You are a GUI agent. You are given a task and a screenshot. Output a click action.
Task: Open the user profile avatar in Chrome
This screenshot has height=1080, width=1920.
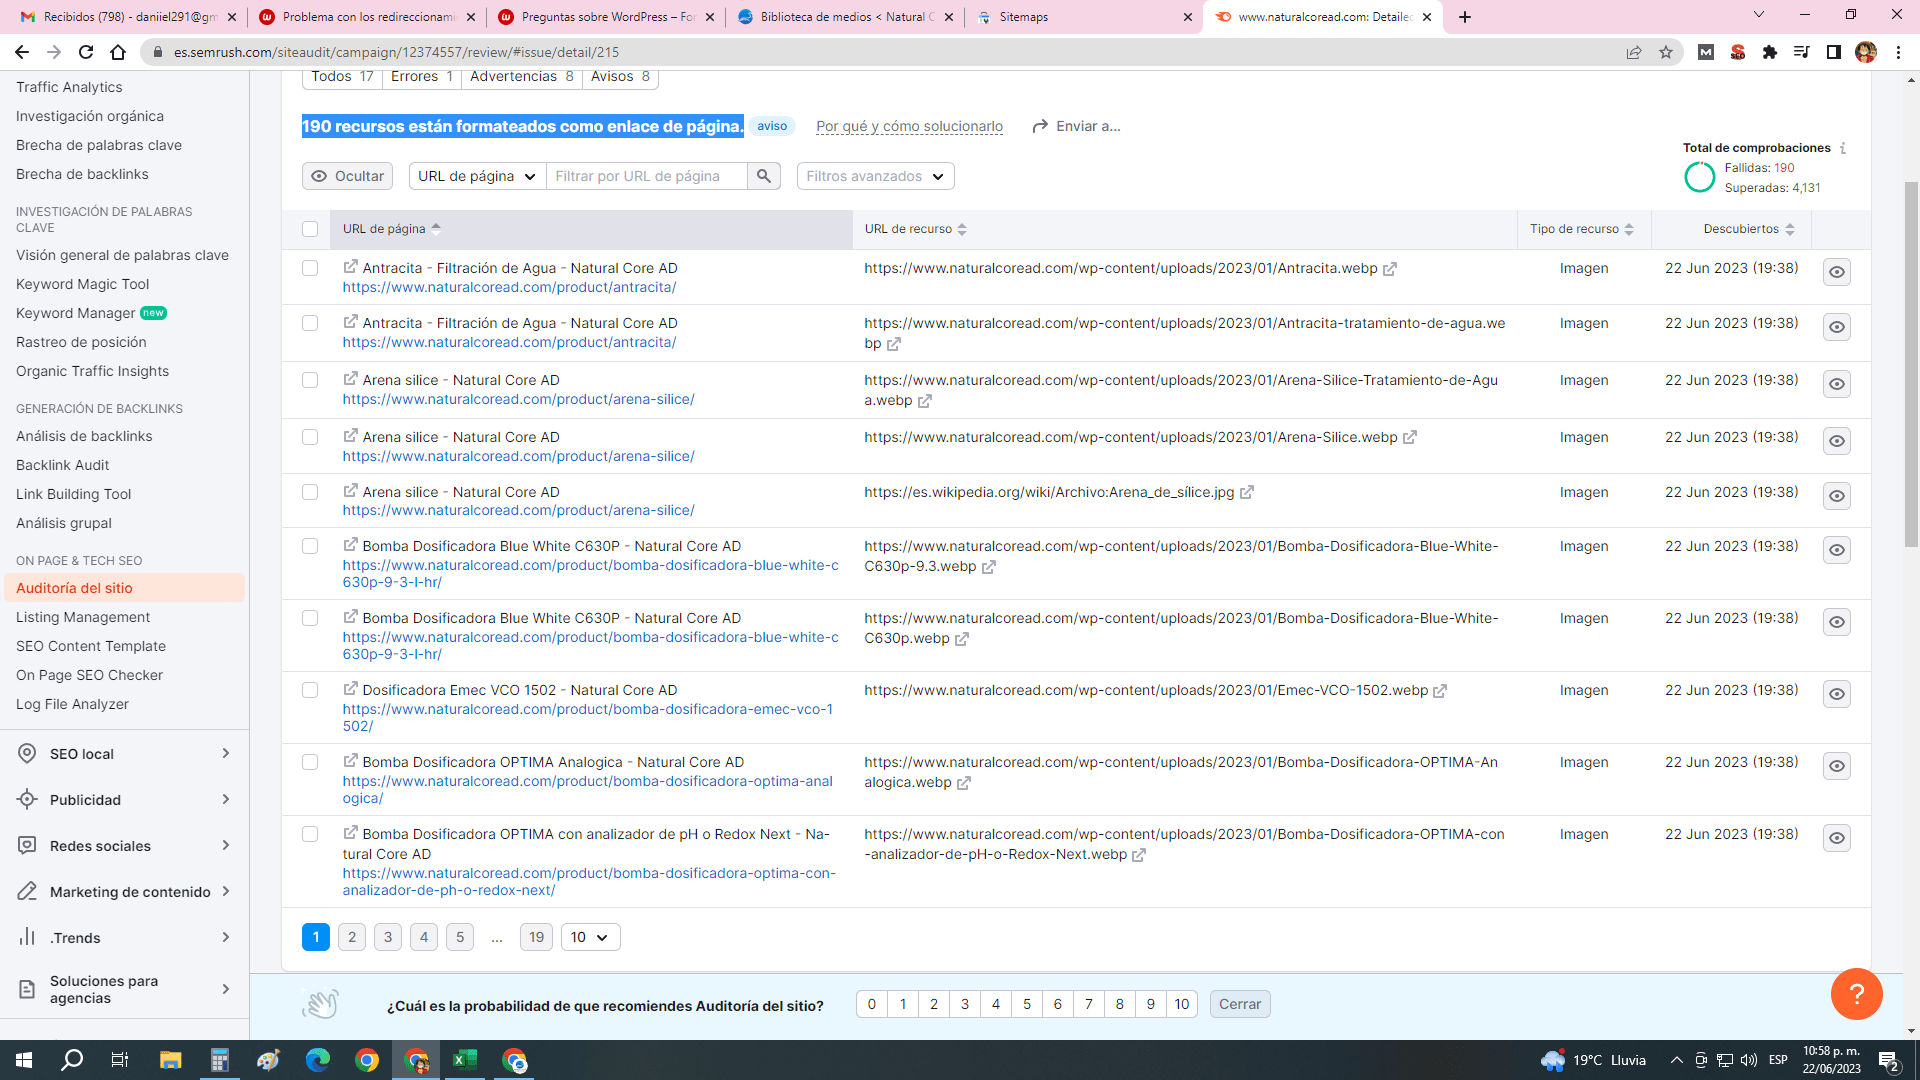1866,52
